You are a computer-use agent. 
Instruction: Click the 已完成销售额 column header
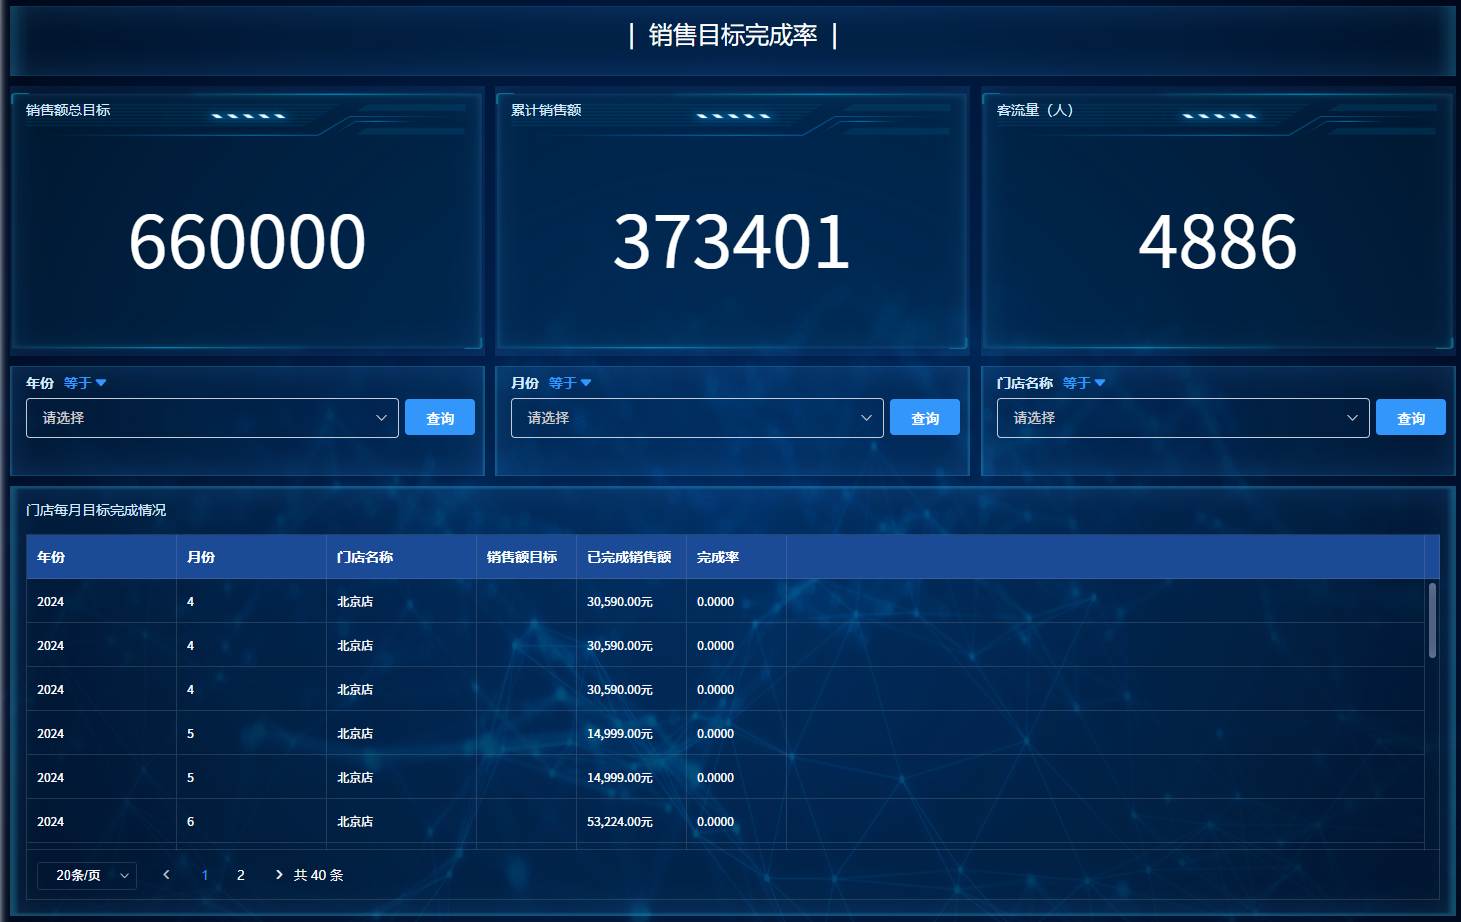(x=629, y=557)
